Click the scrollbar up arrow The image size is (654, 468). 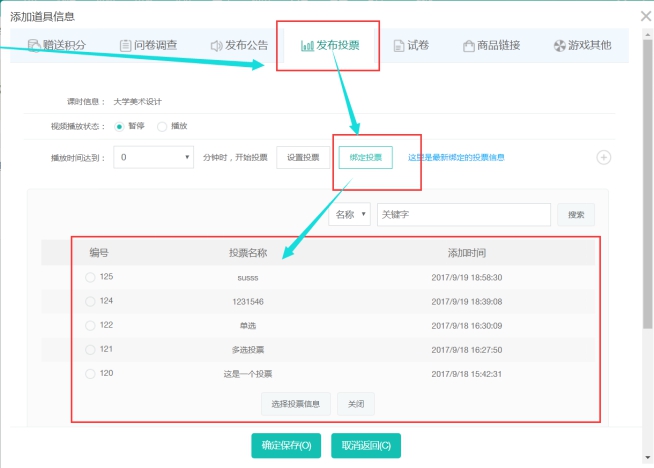tap(647, 34)
